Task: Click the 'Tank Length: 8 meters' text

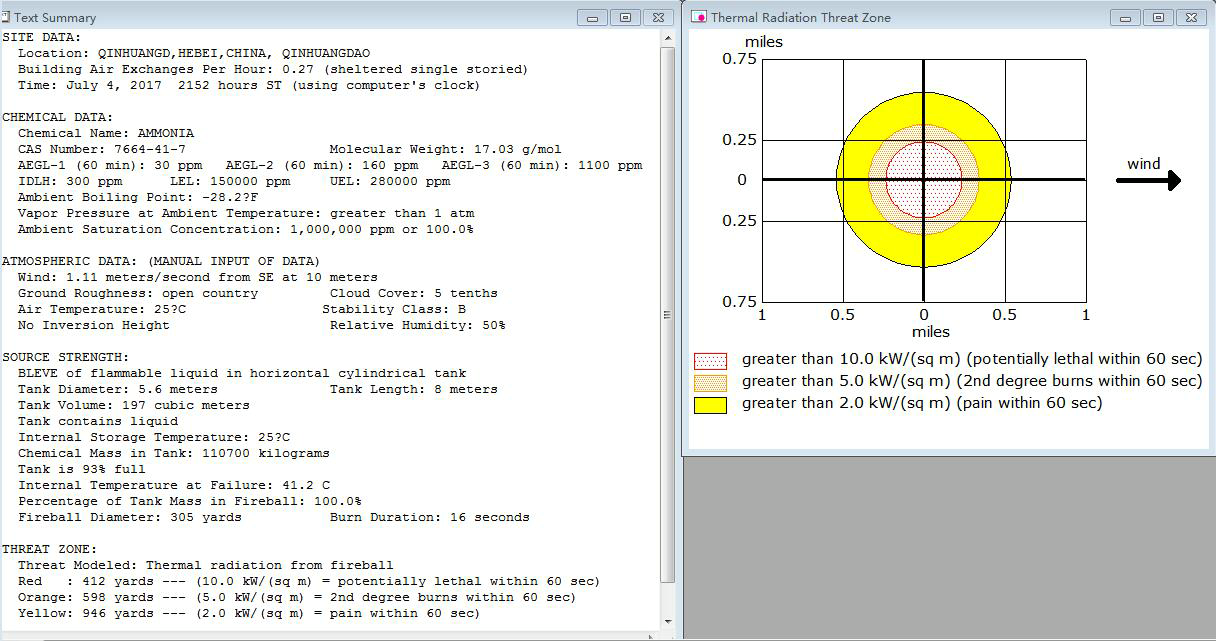Action: click(414, 389)
